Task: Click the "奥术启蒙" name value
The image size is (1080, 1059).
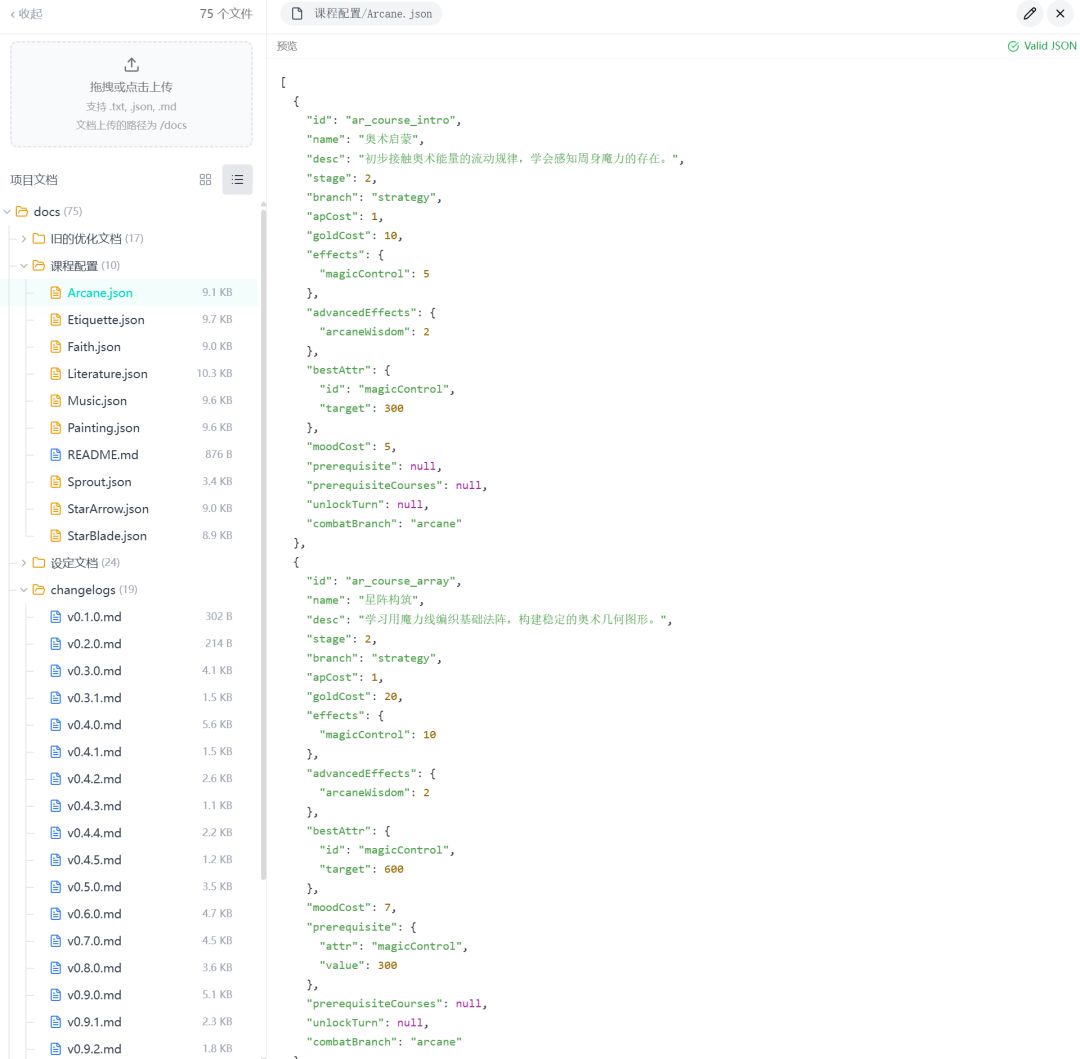Action: [388, 138]
